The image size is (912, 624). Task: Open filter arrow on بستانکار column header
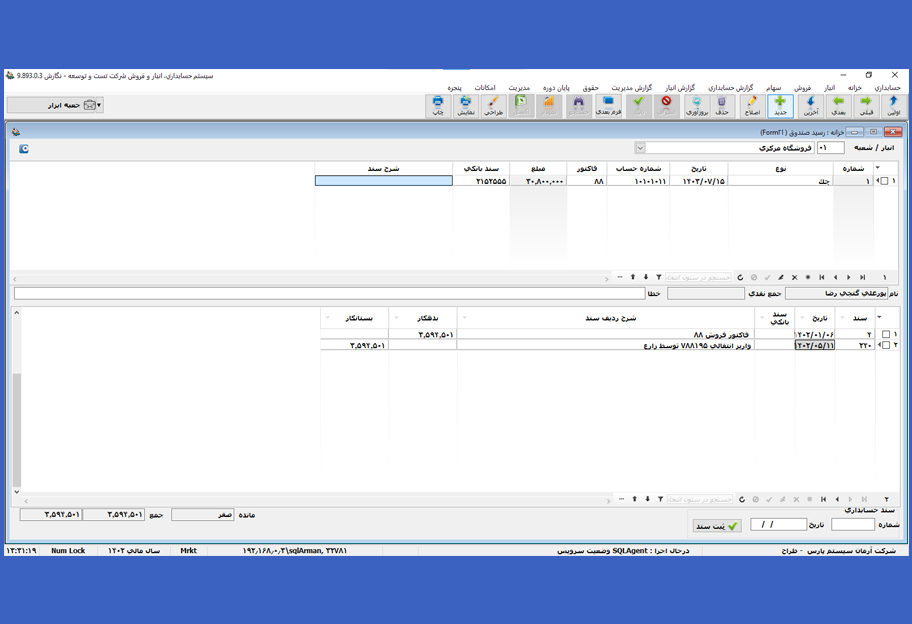click(x=328, y=318)
